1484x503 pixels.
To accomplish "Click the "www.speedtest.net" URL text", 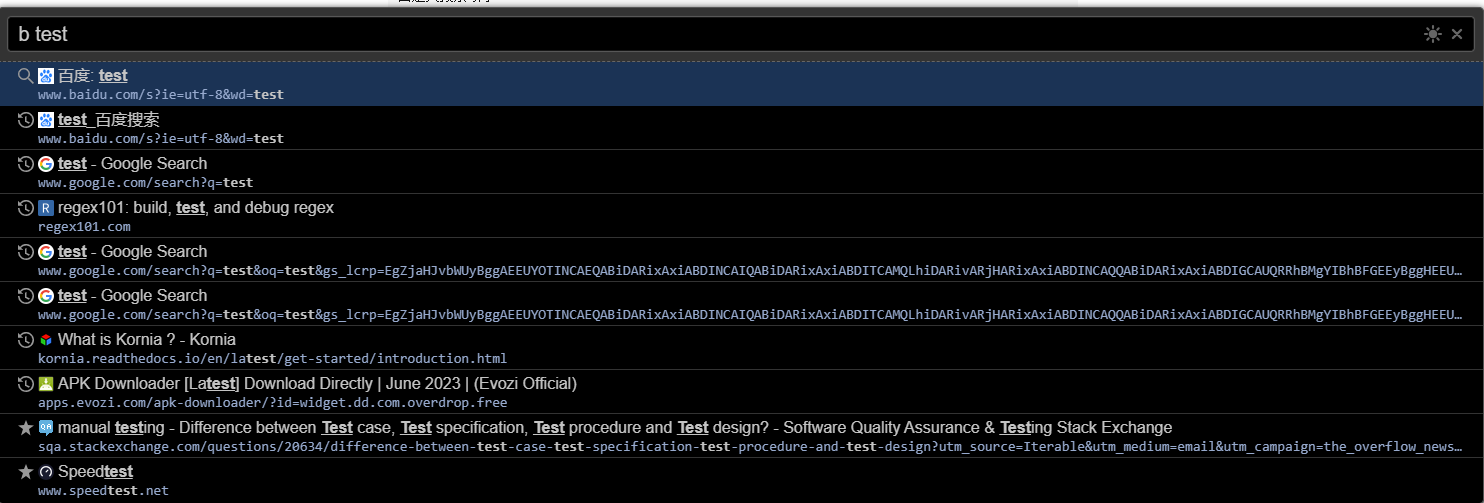I will pyautogui.click(x=103, y=491).
